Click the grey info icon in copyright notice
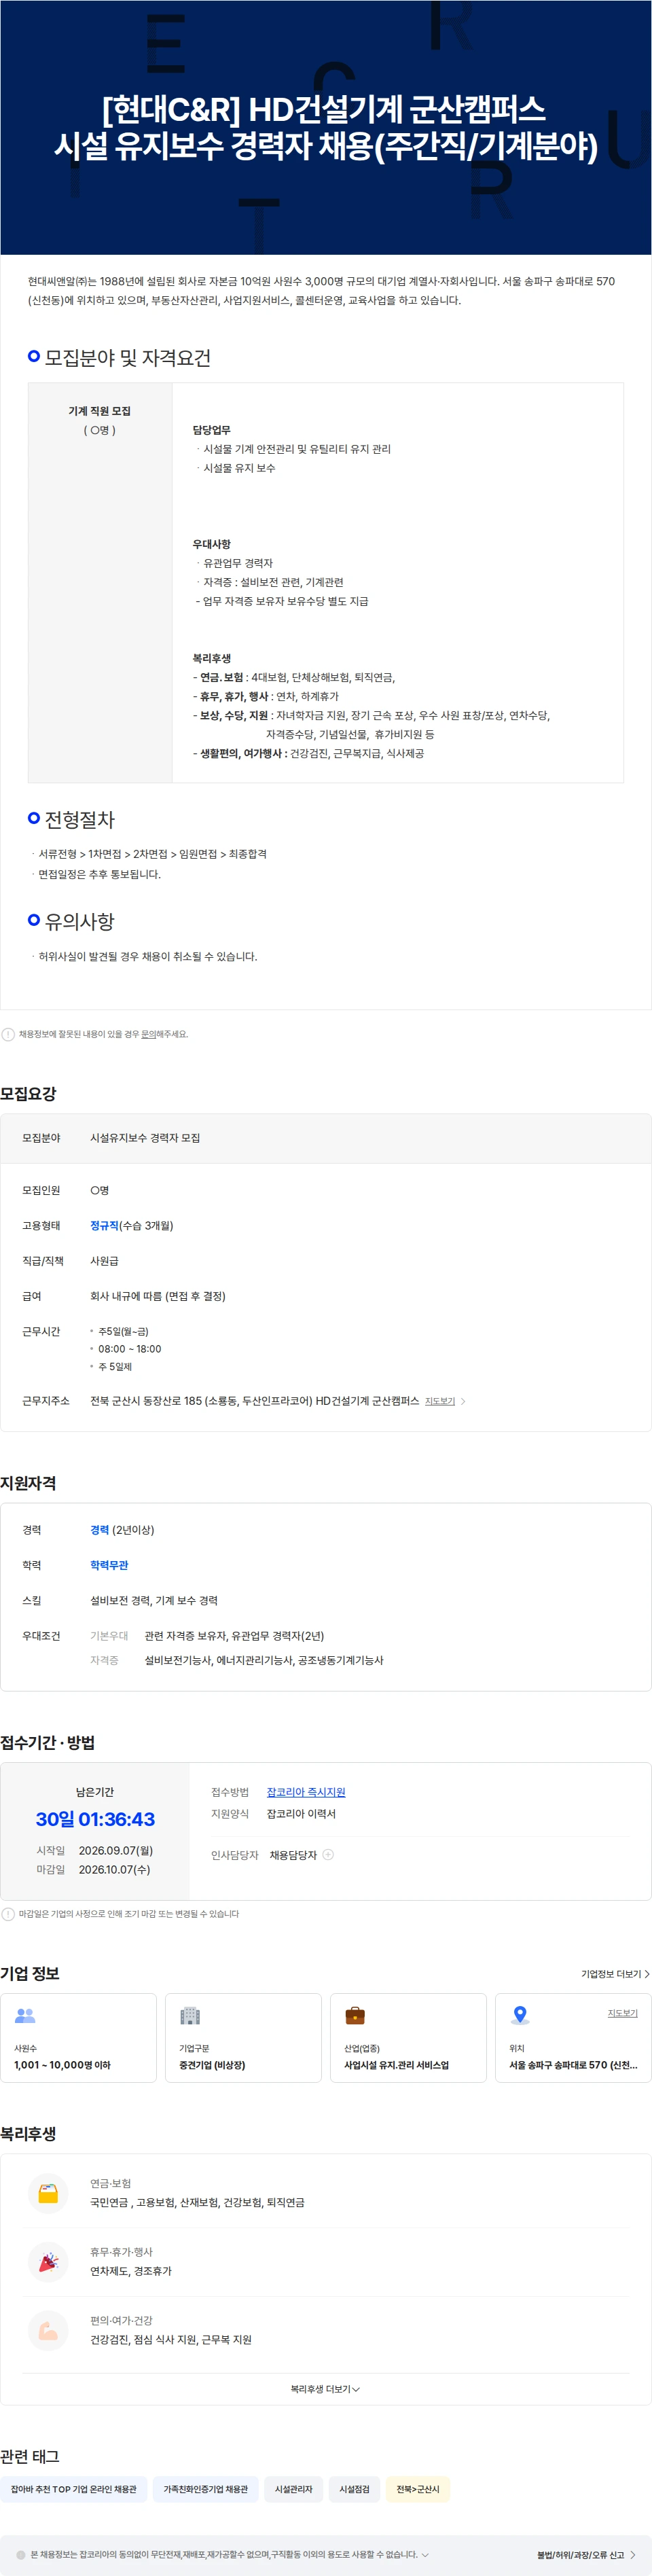 [x=21, y=2555]
